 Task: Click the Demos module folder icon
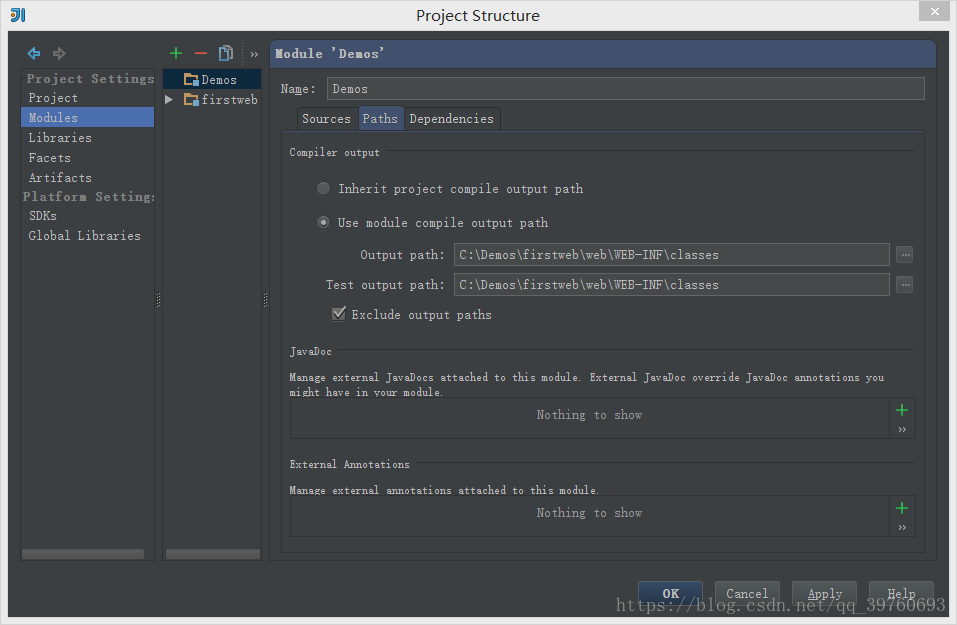click(x=191, y=80)
